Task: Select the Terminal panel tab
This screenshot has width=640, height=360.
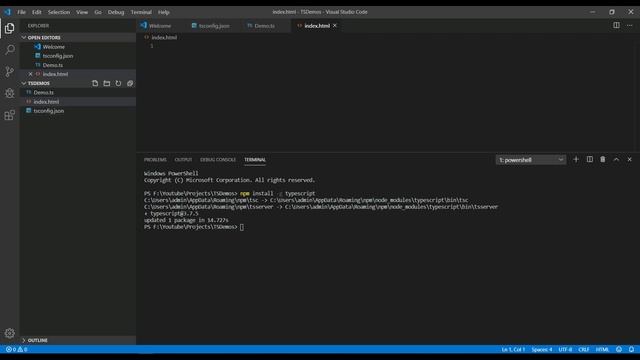Action: pos(255,160)
